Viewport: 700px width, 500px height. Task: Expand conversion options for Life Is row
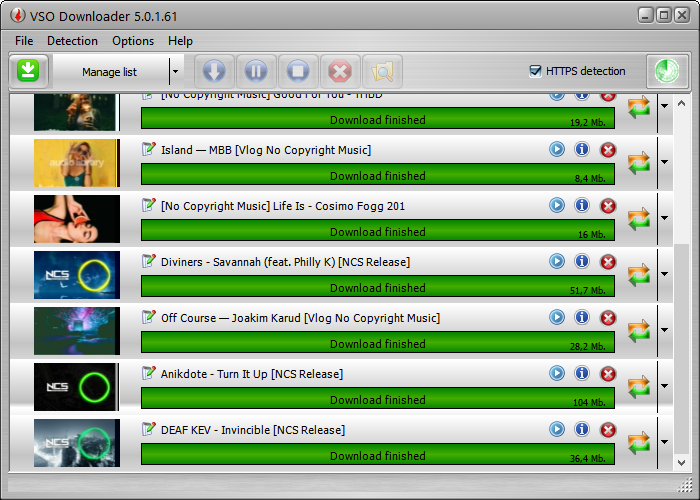point(664,218)
